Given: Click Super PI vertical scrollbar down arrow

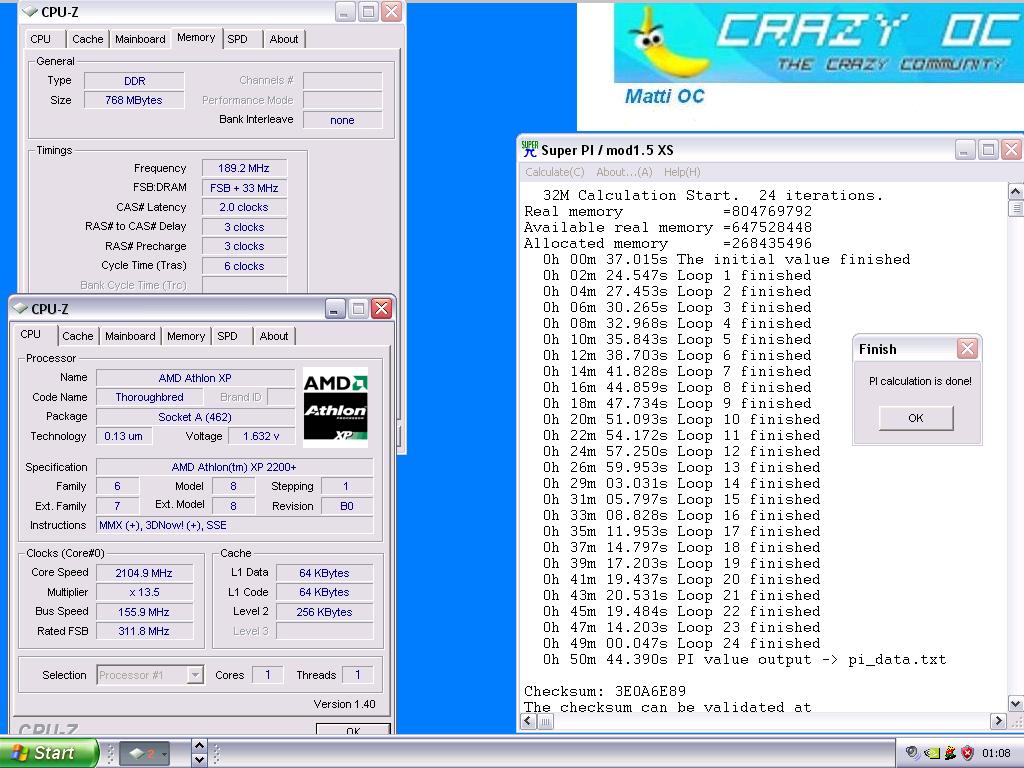Looking at the screenshot, I should click(1016, 703).
